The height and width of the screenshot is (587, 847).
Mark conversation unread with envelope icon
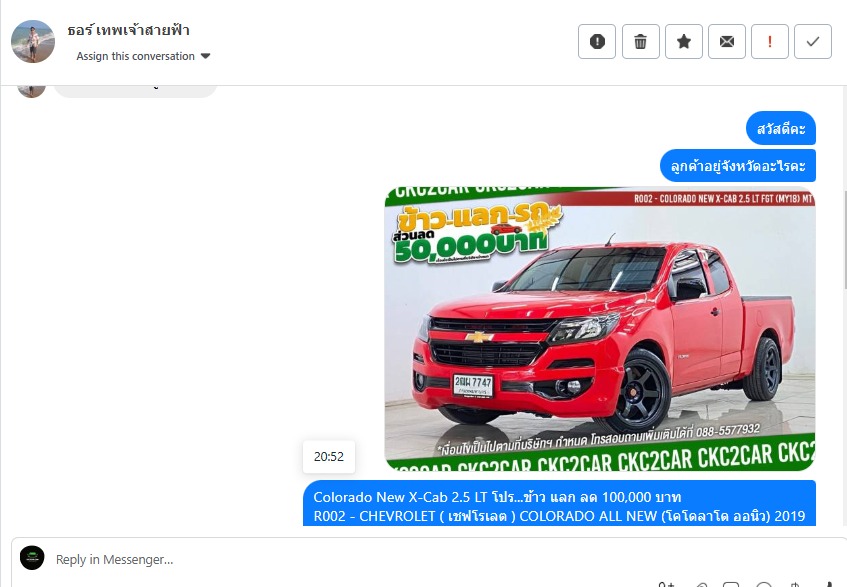(727, 42)
